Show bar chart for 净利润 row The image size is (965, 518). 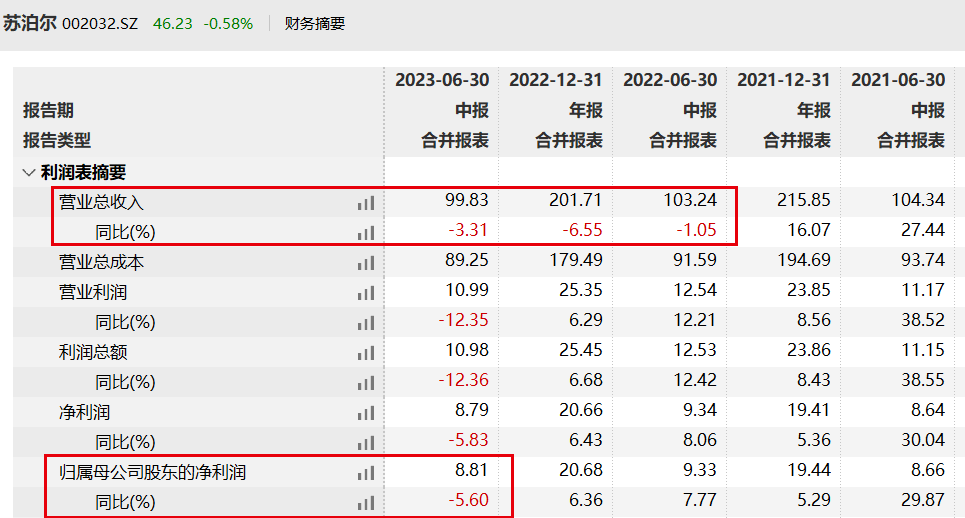click(x=366, y=413)
